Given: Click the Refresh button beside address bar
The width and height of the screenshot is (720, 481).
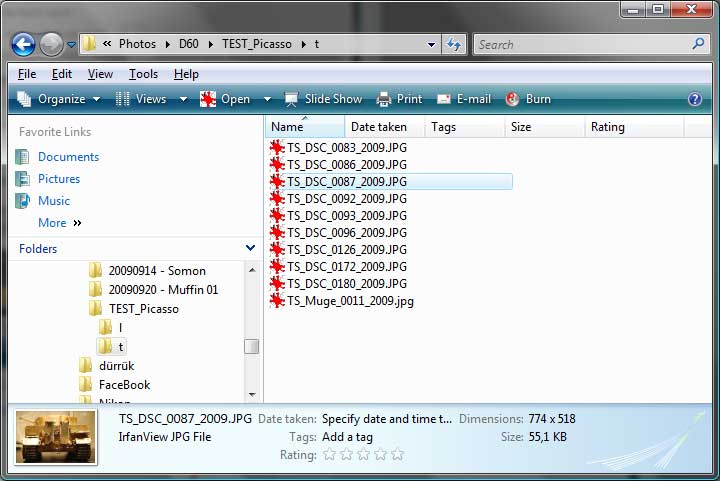Looking at the screenshot, I should click(455, 44).
